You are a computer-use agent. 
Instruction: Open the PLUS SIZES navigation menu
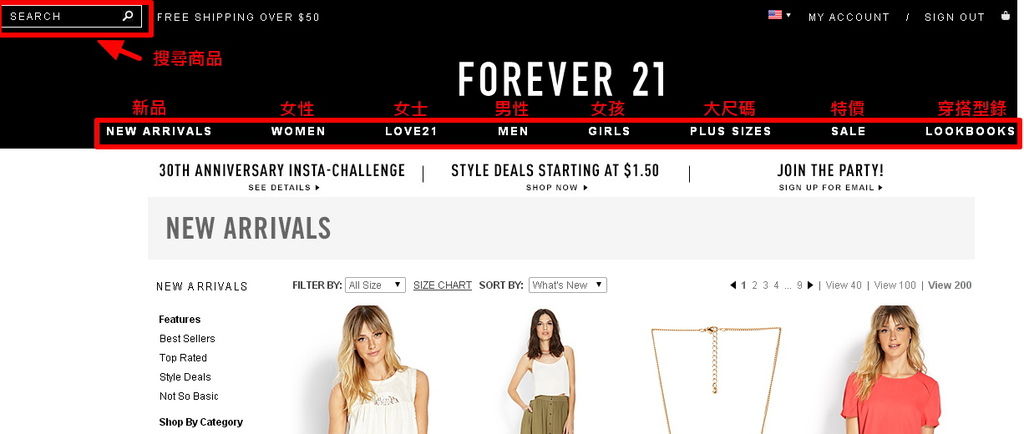pyautogui.click(x=730, y=131)
